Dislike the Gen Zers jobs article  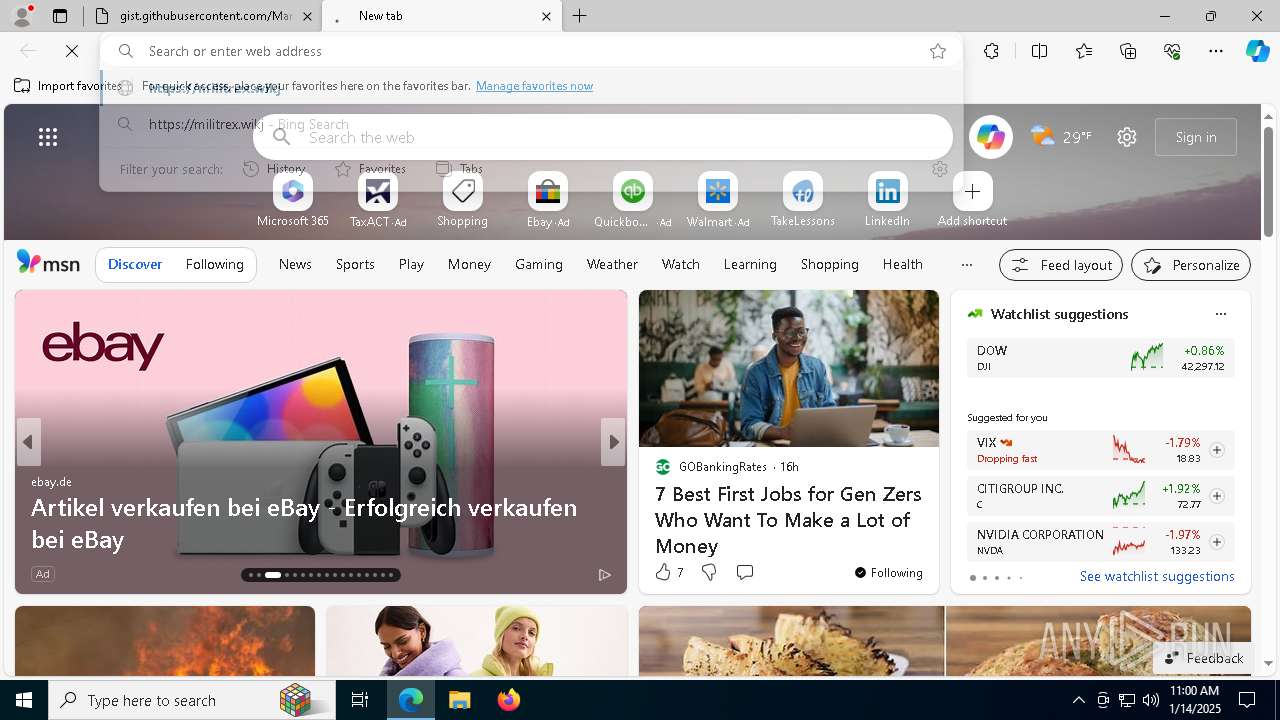tap(709, 572)
